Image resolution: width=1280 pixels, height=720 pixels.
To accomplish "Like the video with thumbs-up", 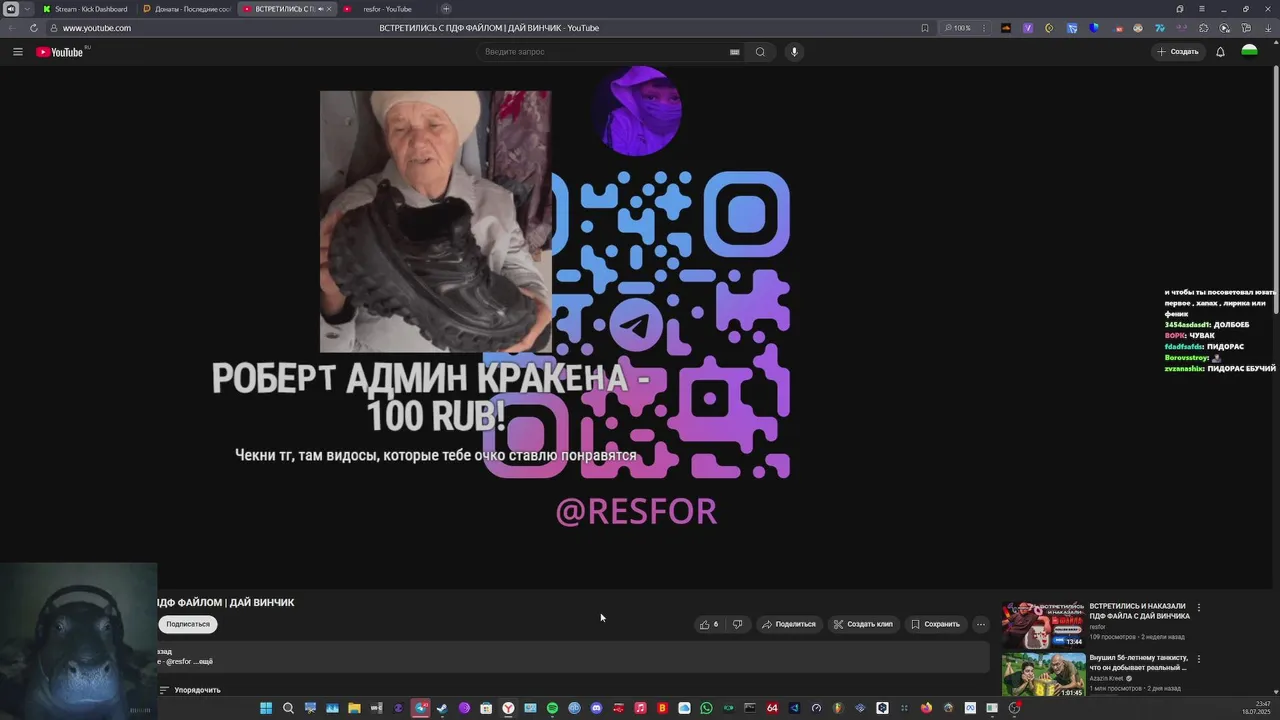I will (709, 624).
